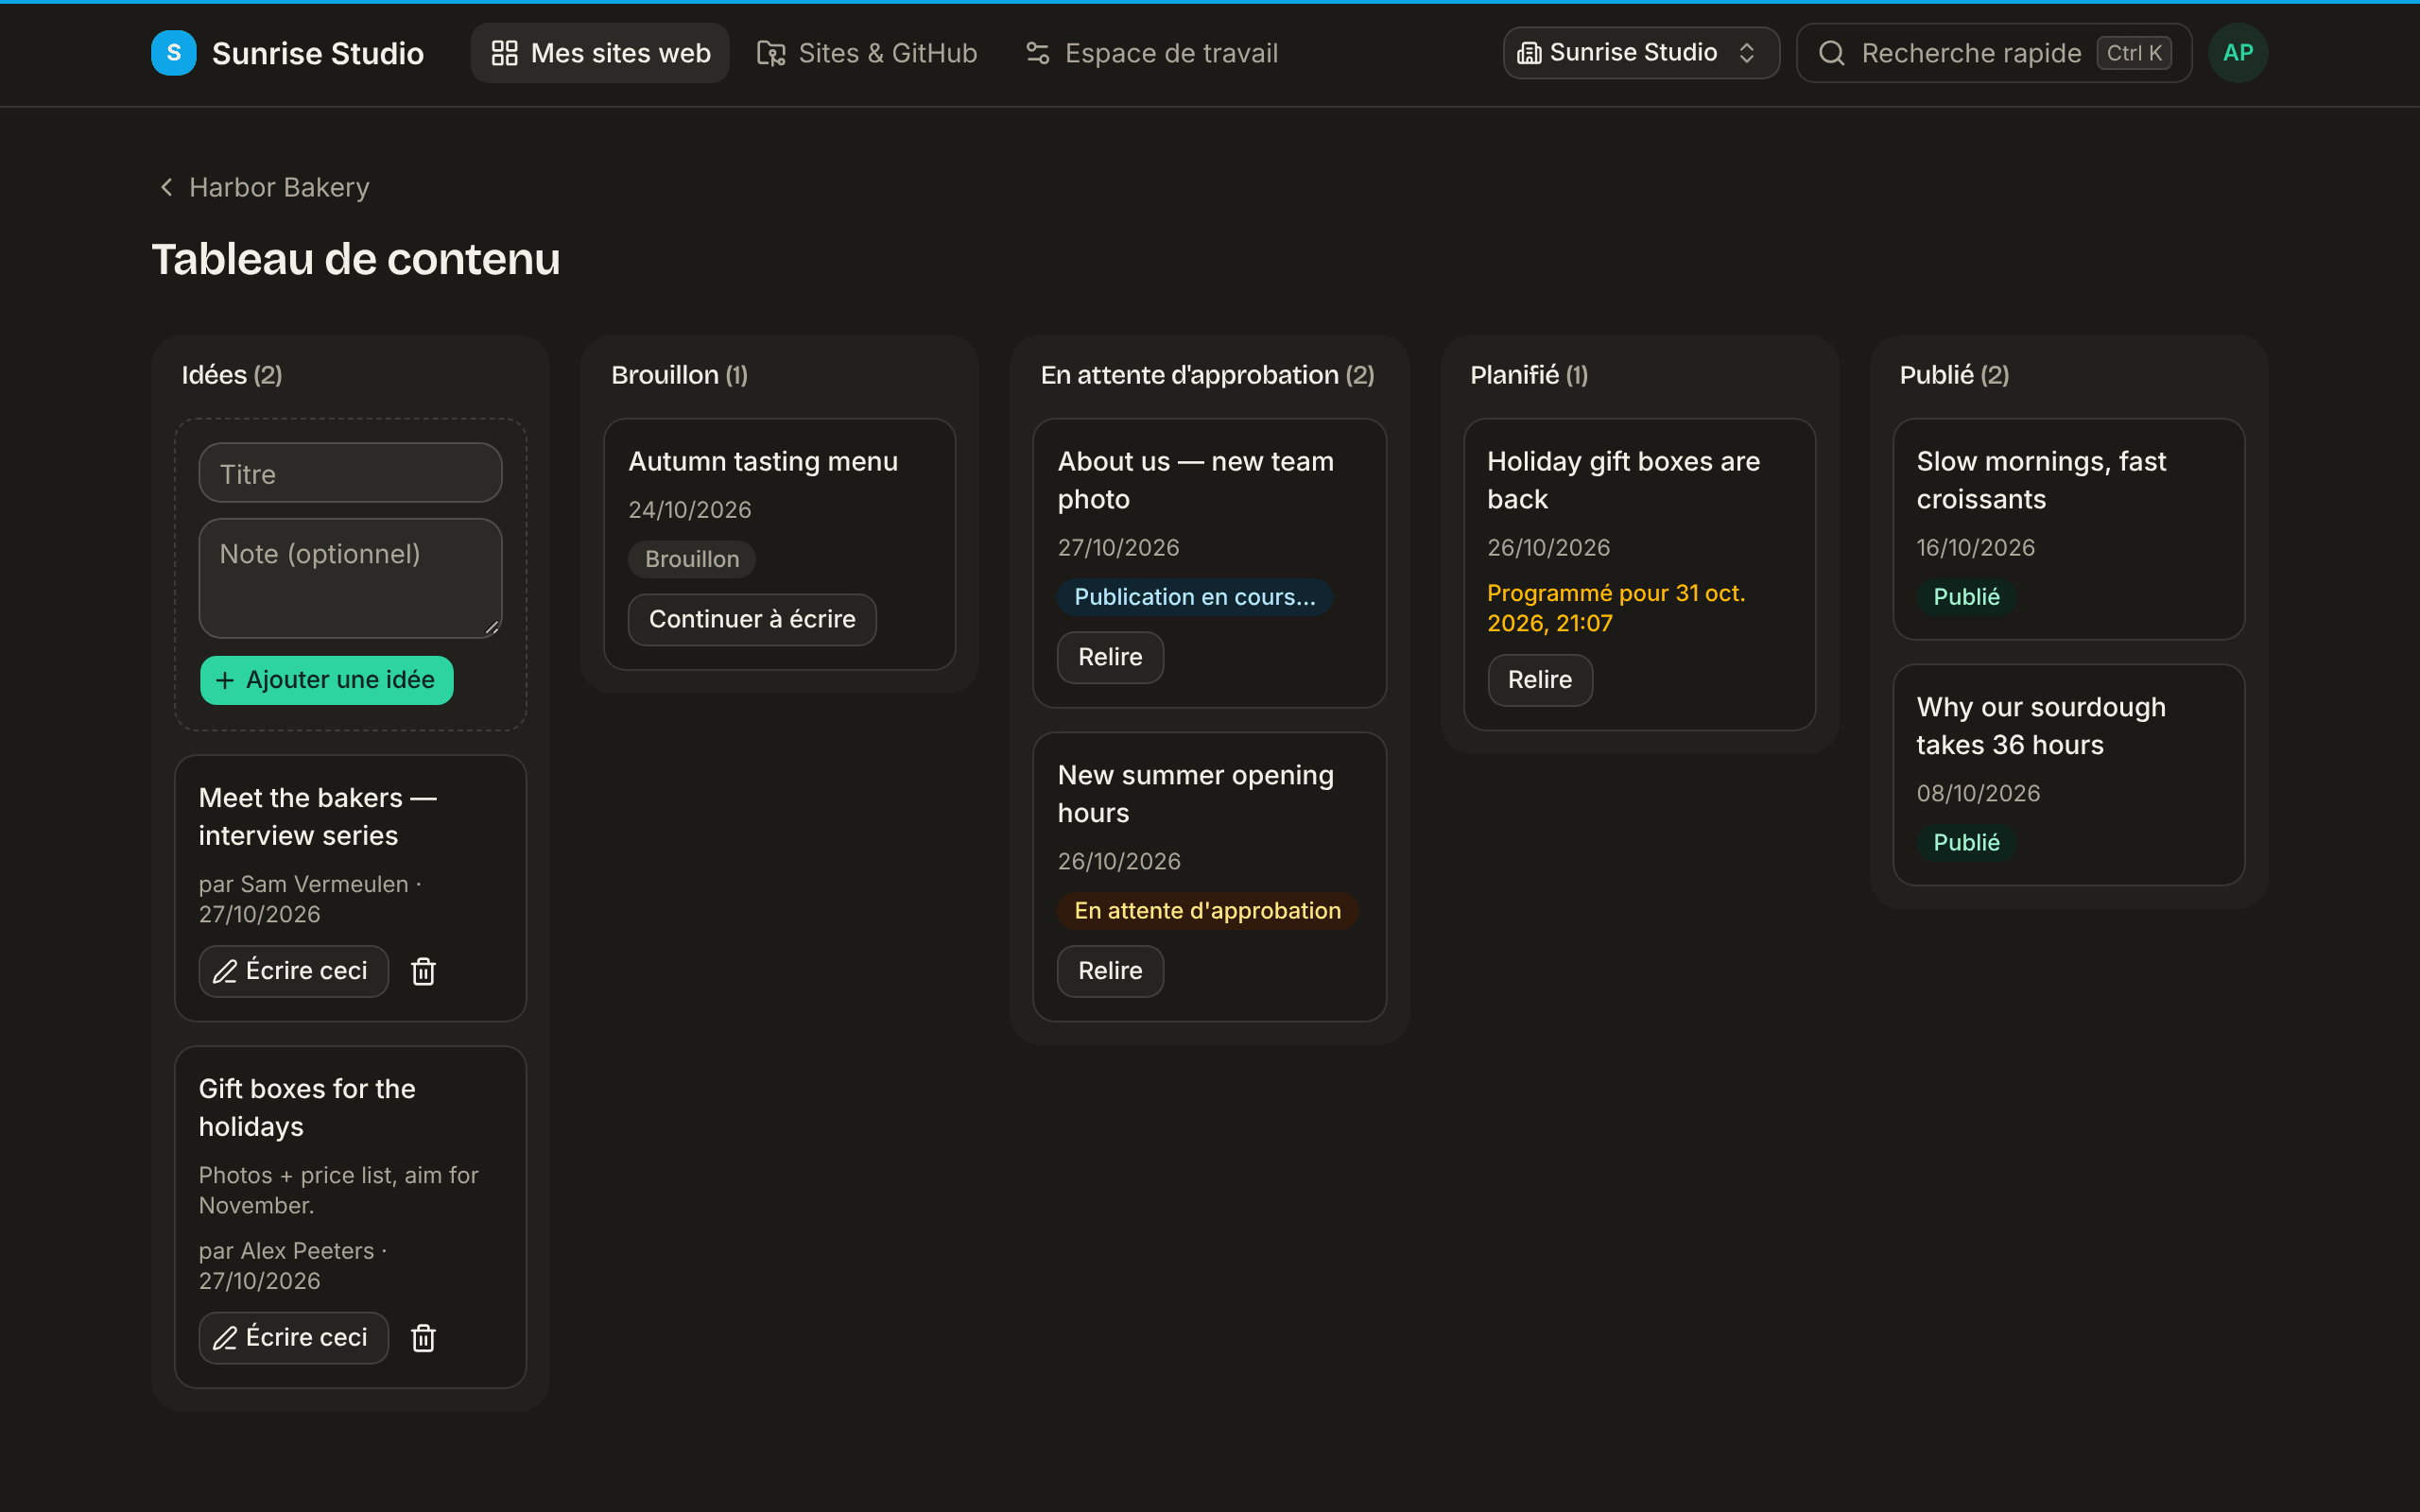Click the Planifié (1) column header

[1528, 375]
